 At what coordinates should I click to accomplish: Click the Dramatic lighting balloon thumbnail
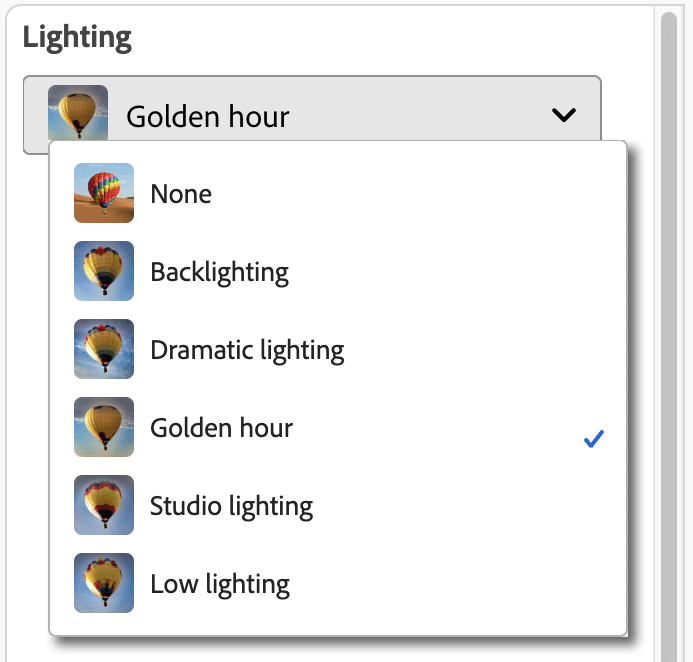pos(104,349)
